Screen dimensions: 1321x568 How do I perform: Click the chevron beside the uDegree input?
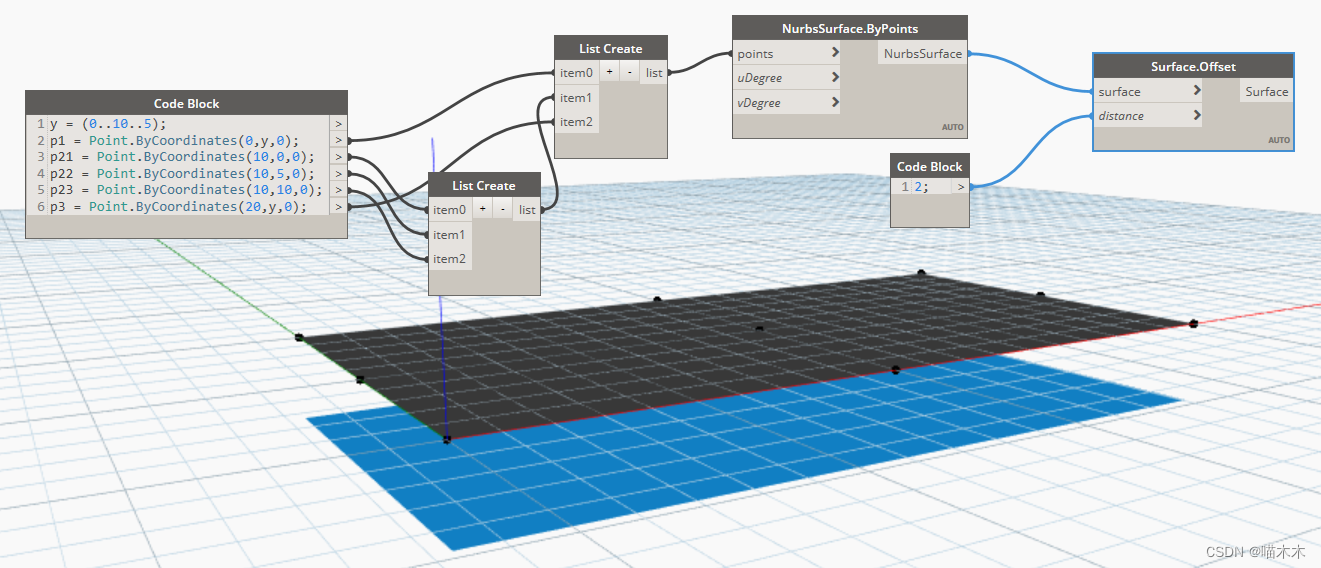pyautogui.click(x=835, y=78)
